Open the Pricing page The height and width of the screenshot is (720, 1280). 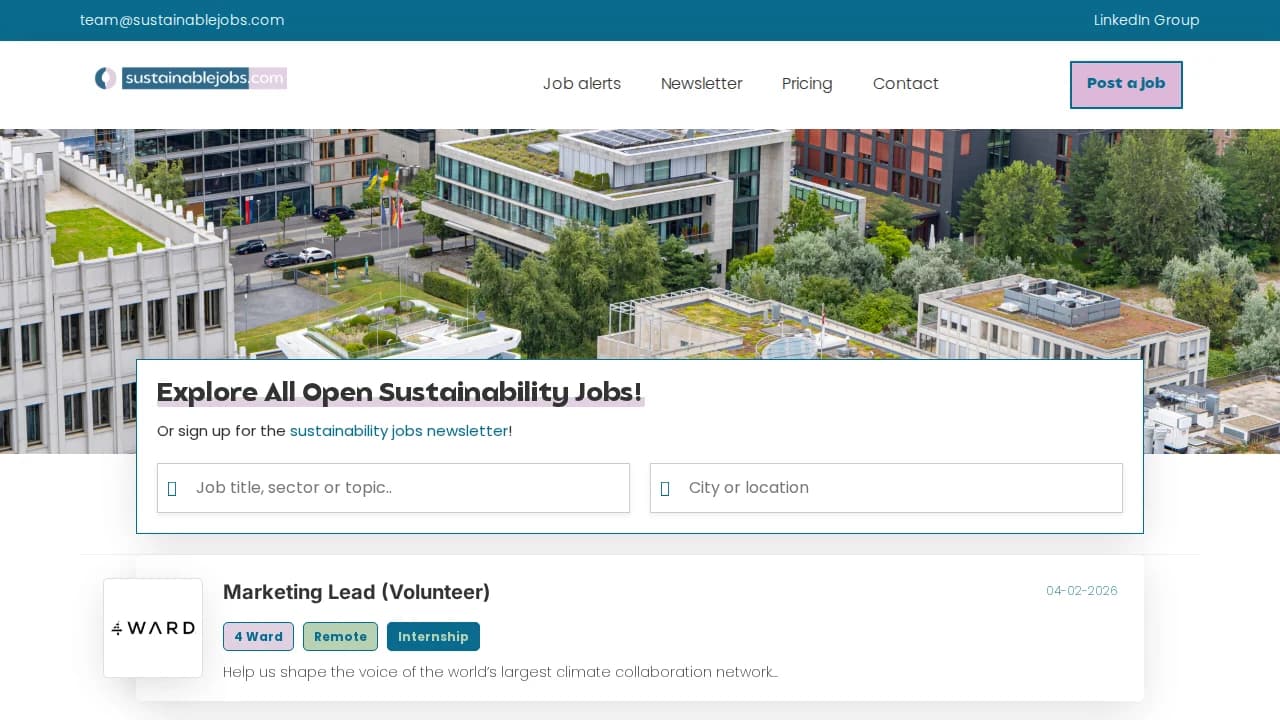(x=807, y=84)
